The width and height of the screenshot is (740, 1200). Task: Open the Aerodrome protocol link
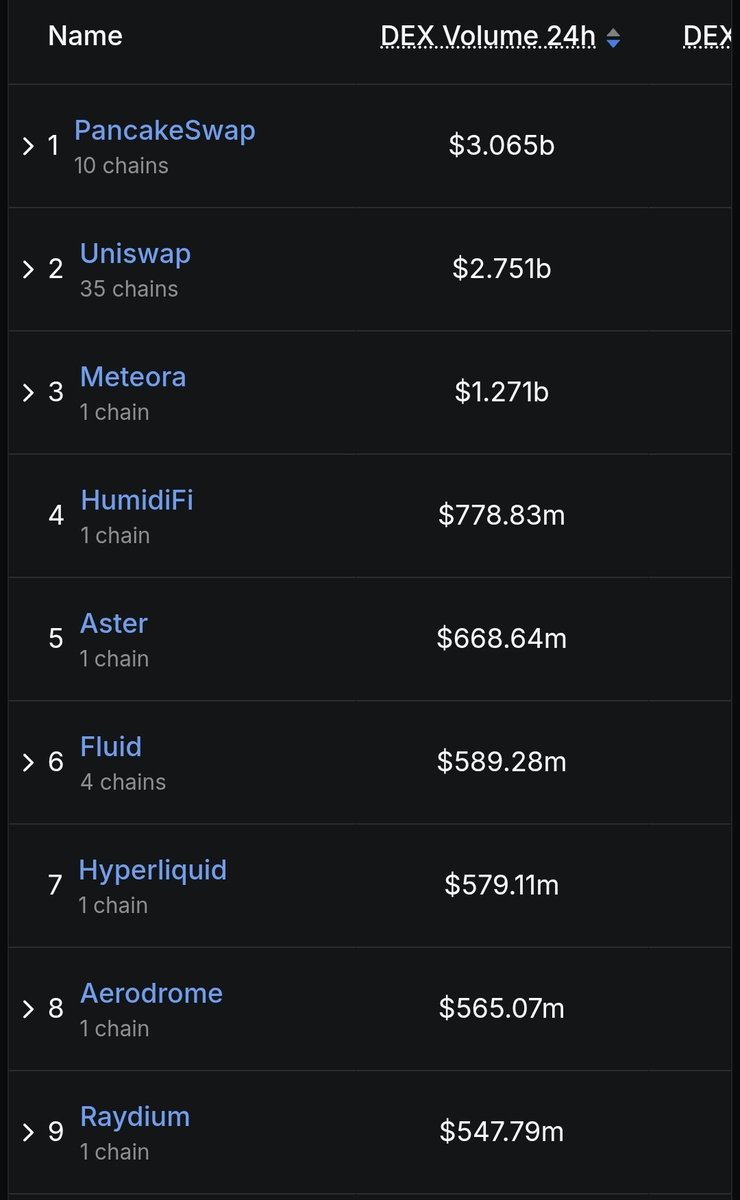coord(151,993)
